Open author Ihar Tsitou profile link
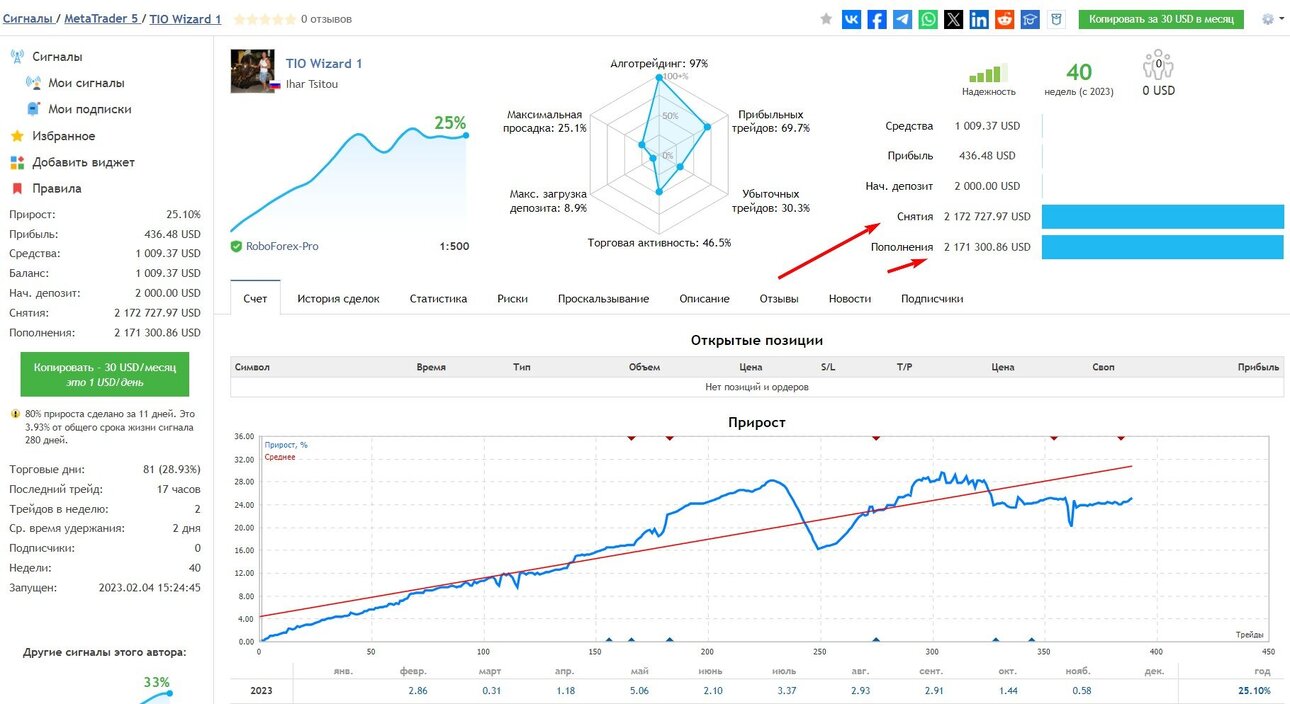 [x=312, y=84]
